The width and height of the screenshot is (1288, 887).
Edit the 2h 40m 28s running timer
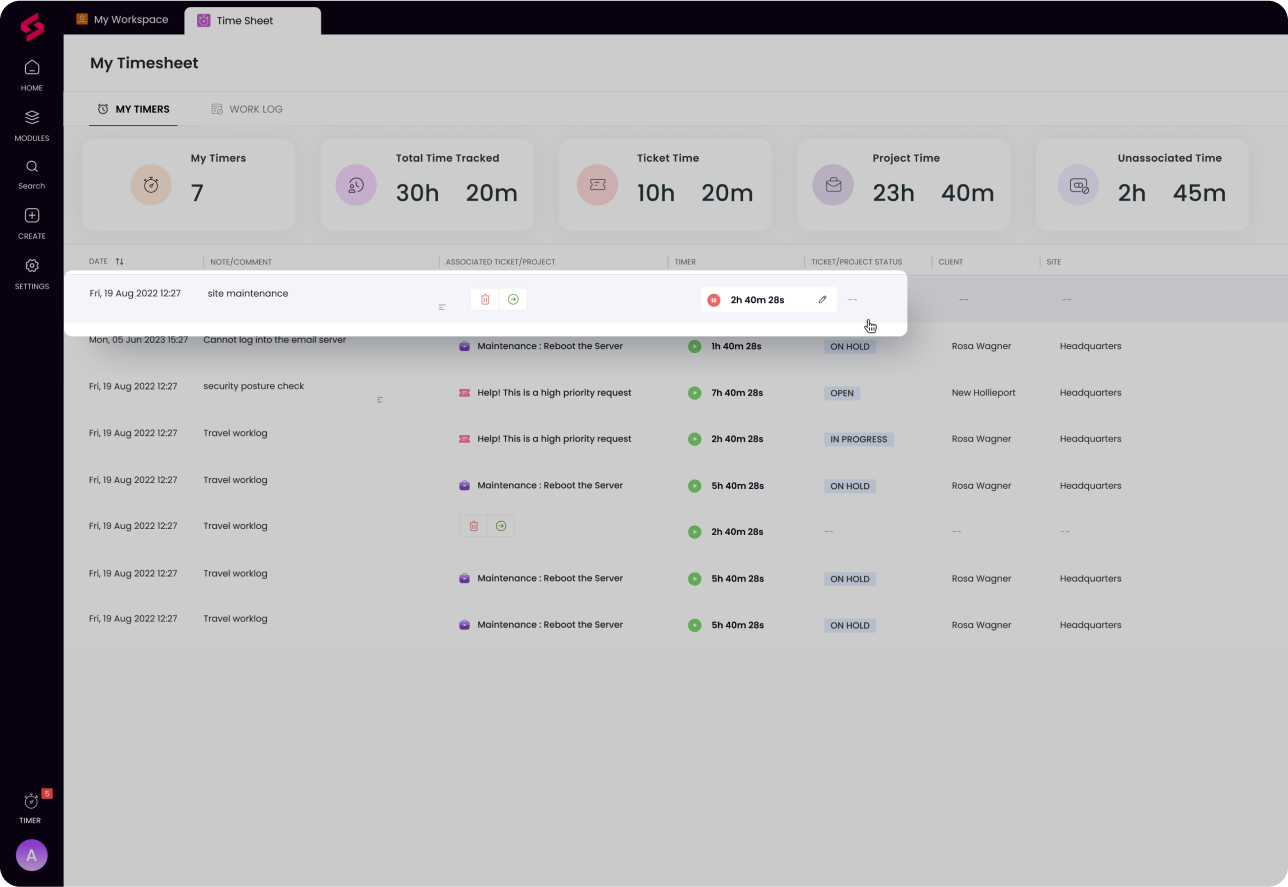[821, 299]
